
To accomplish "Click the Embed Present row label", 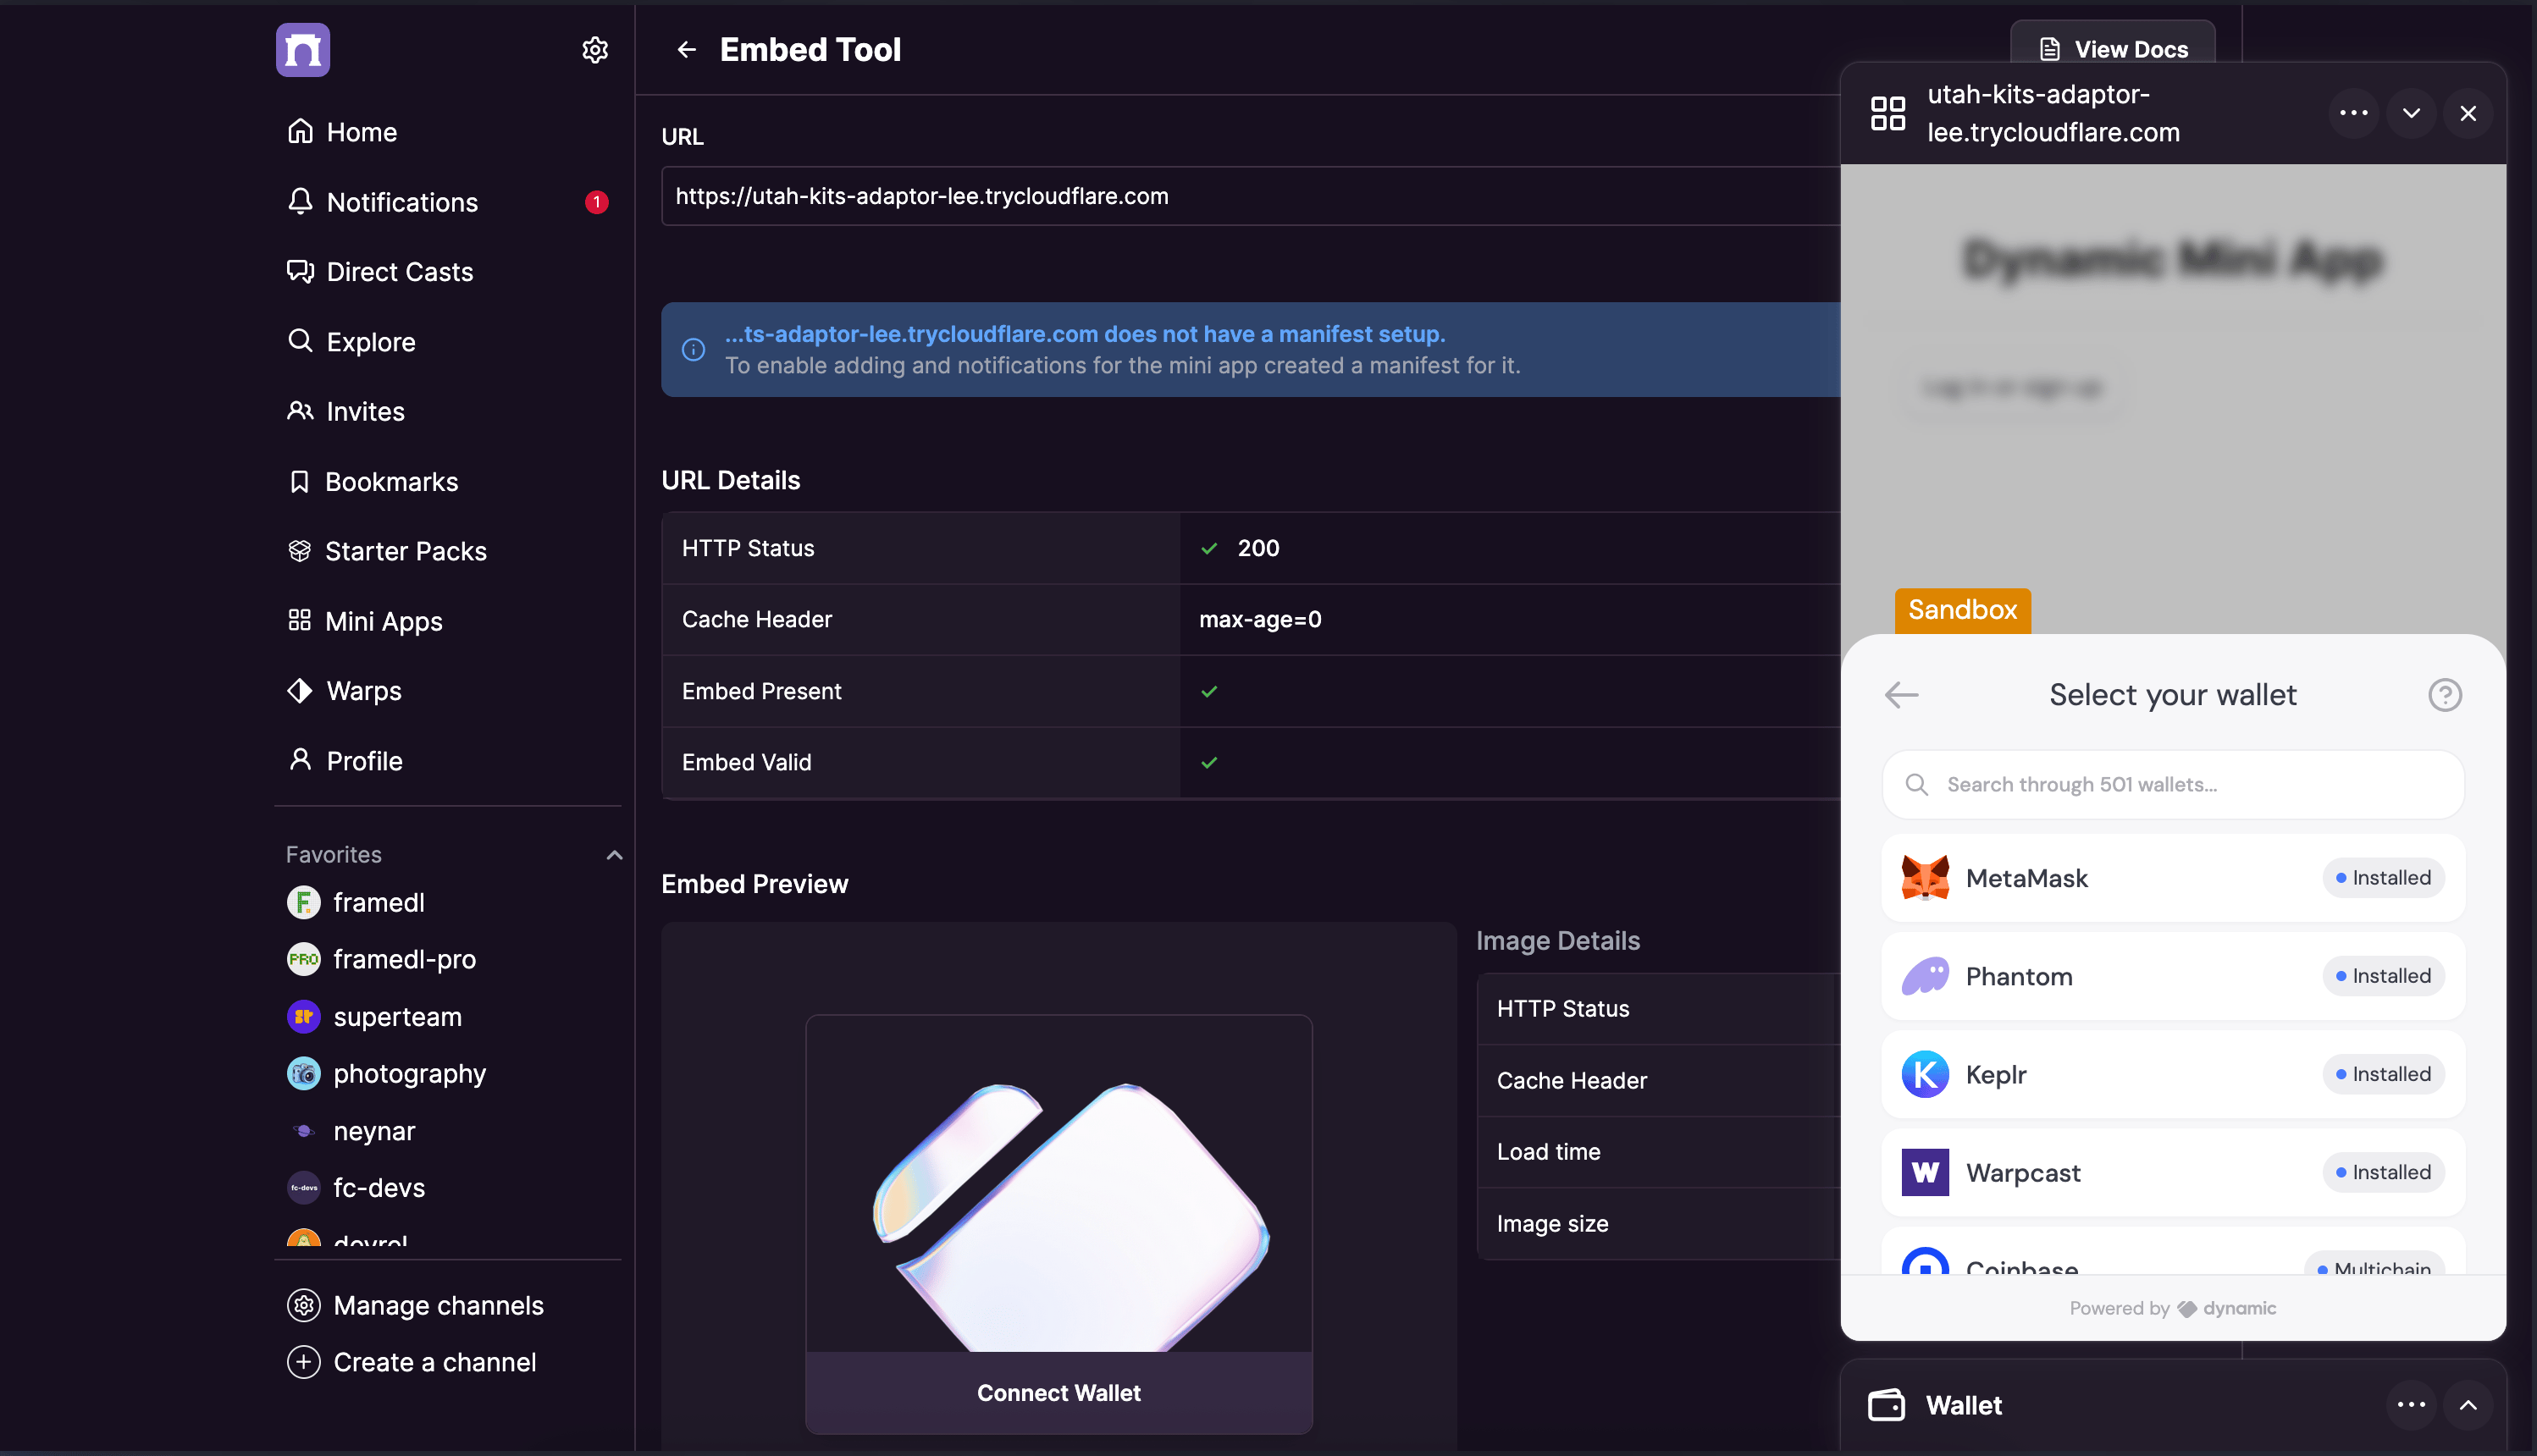I will (x=761, y=691).
